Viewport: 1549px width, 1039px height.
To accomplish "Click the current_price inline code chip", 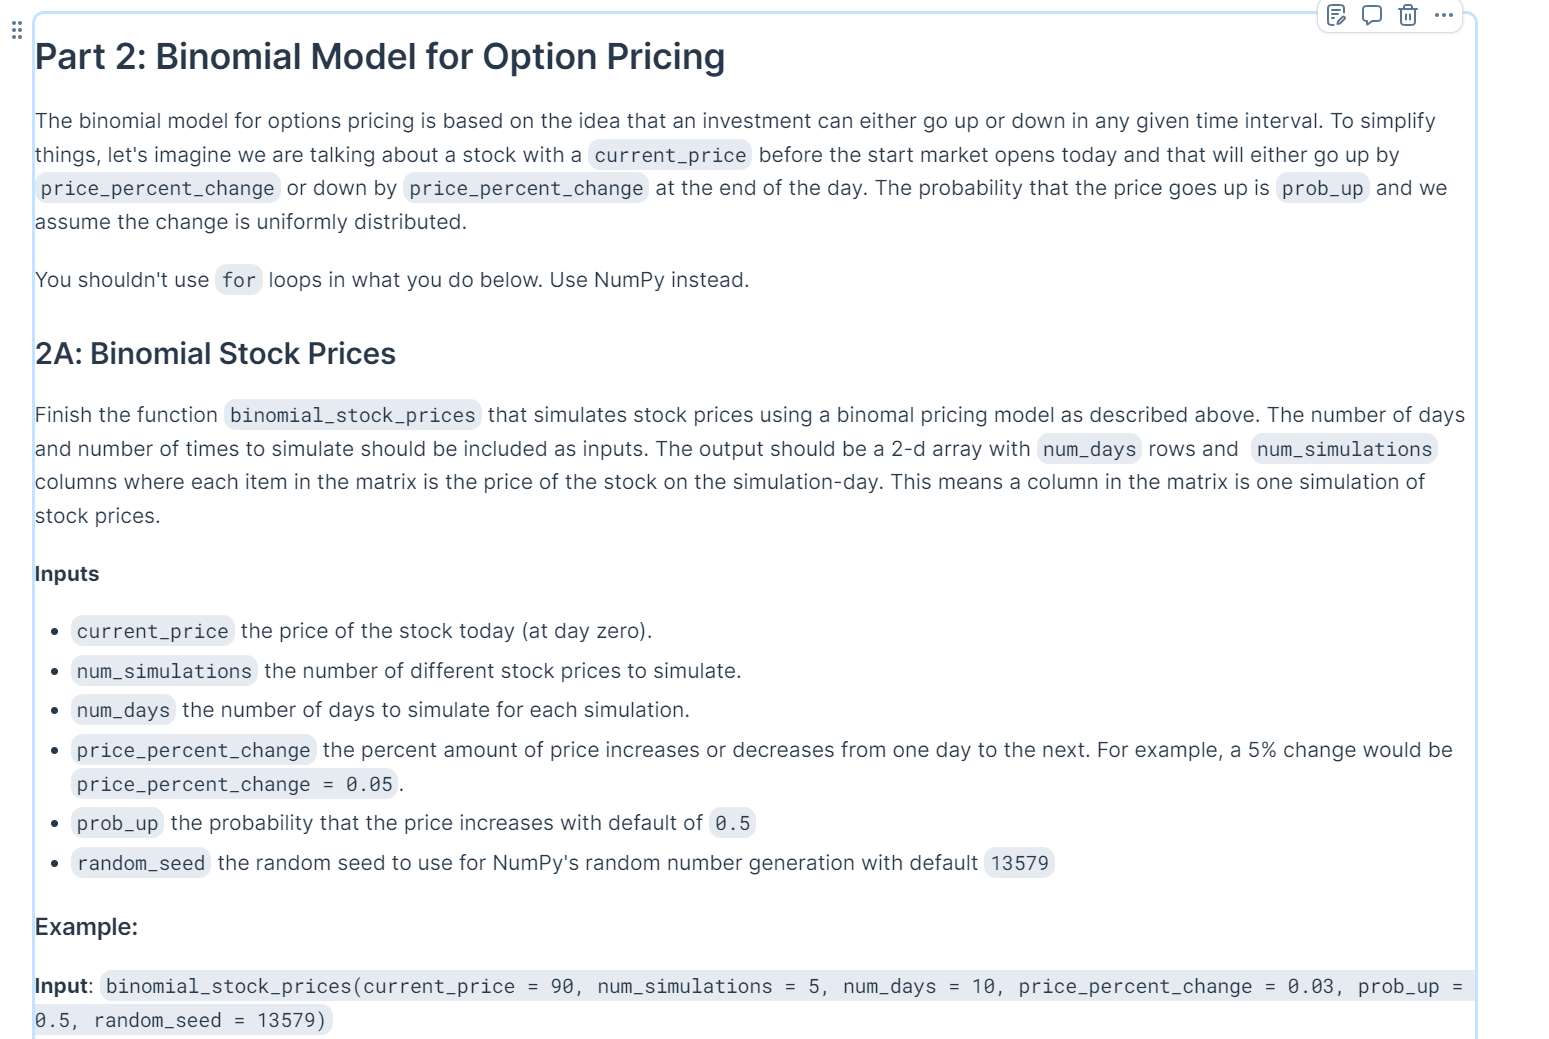I will (151, 631).
